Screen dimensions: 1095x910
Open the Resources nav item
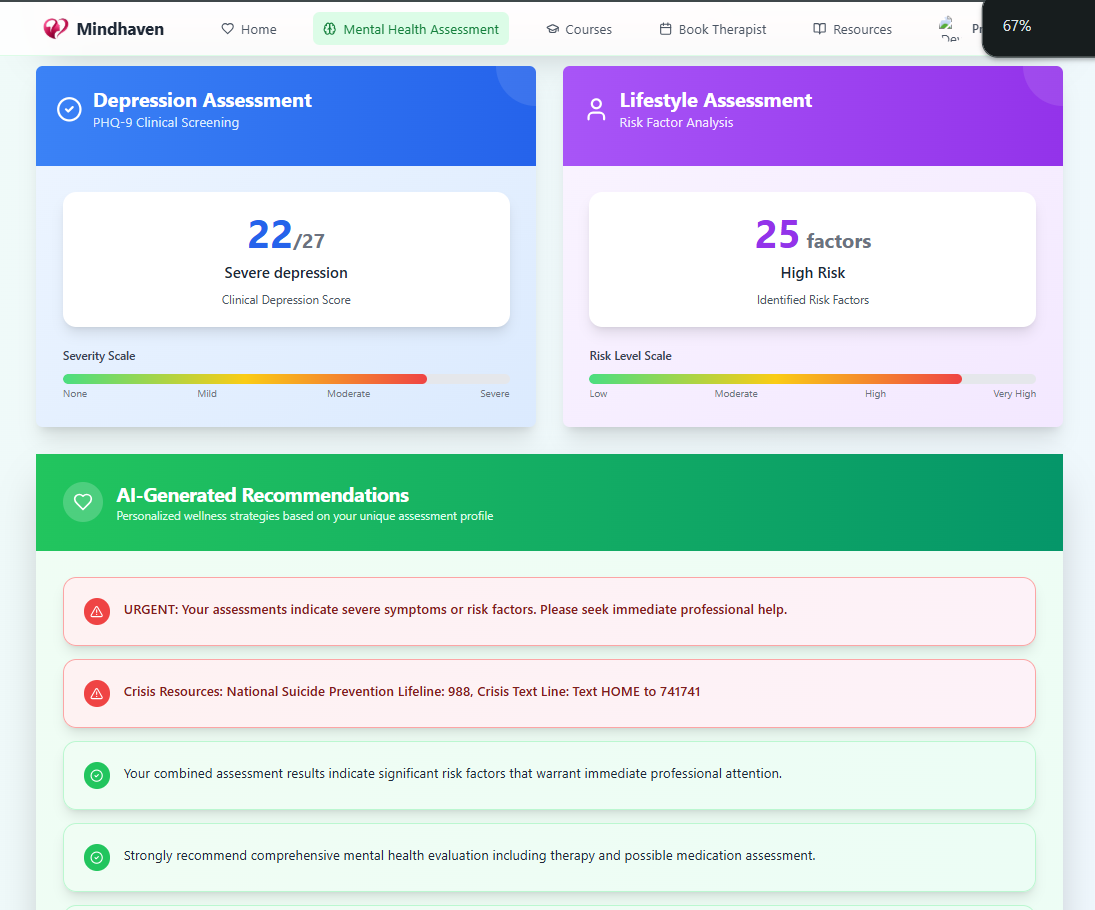853,29
